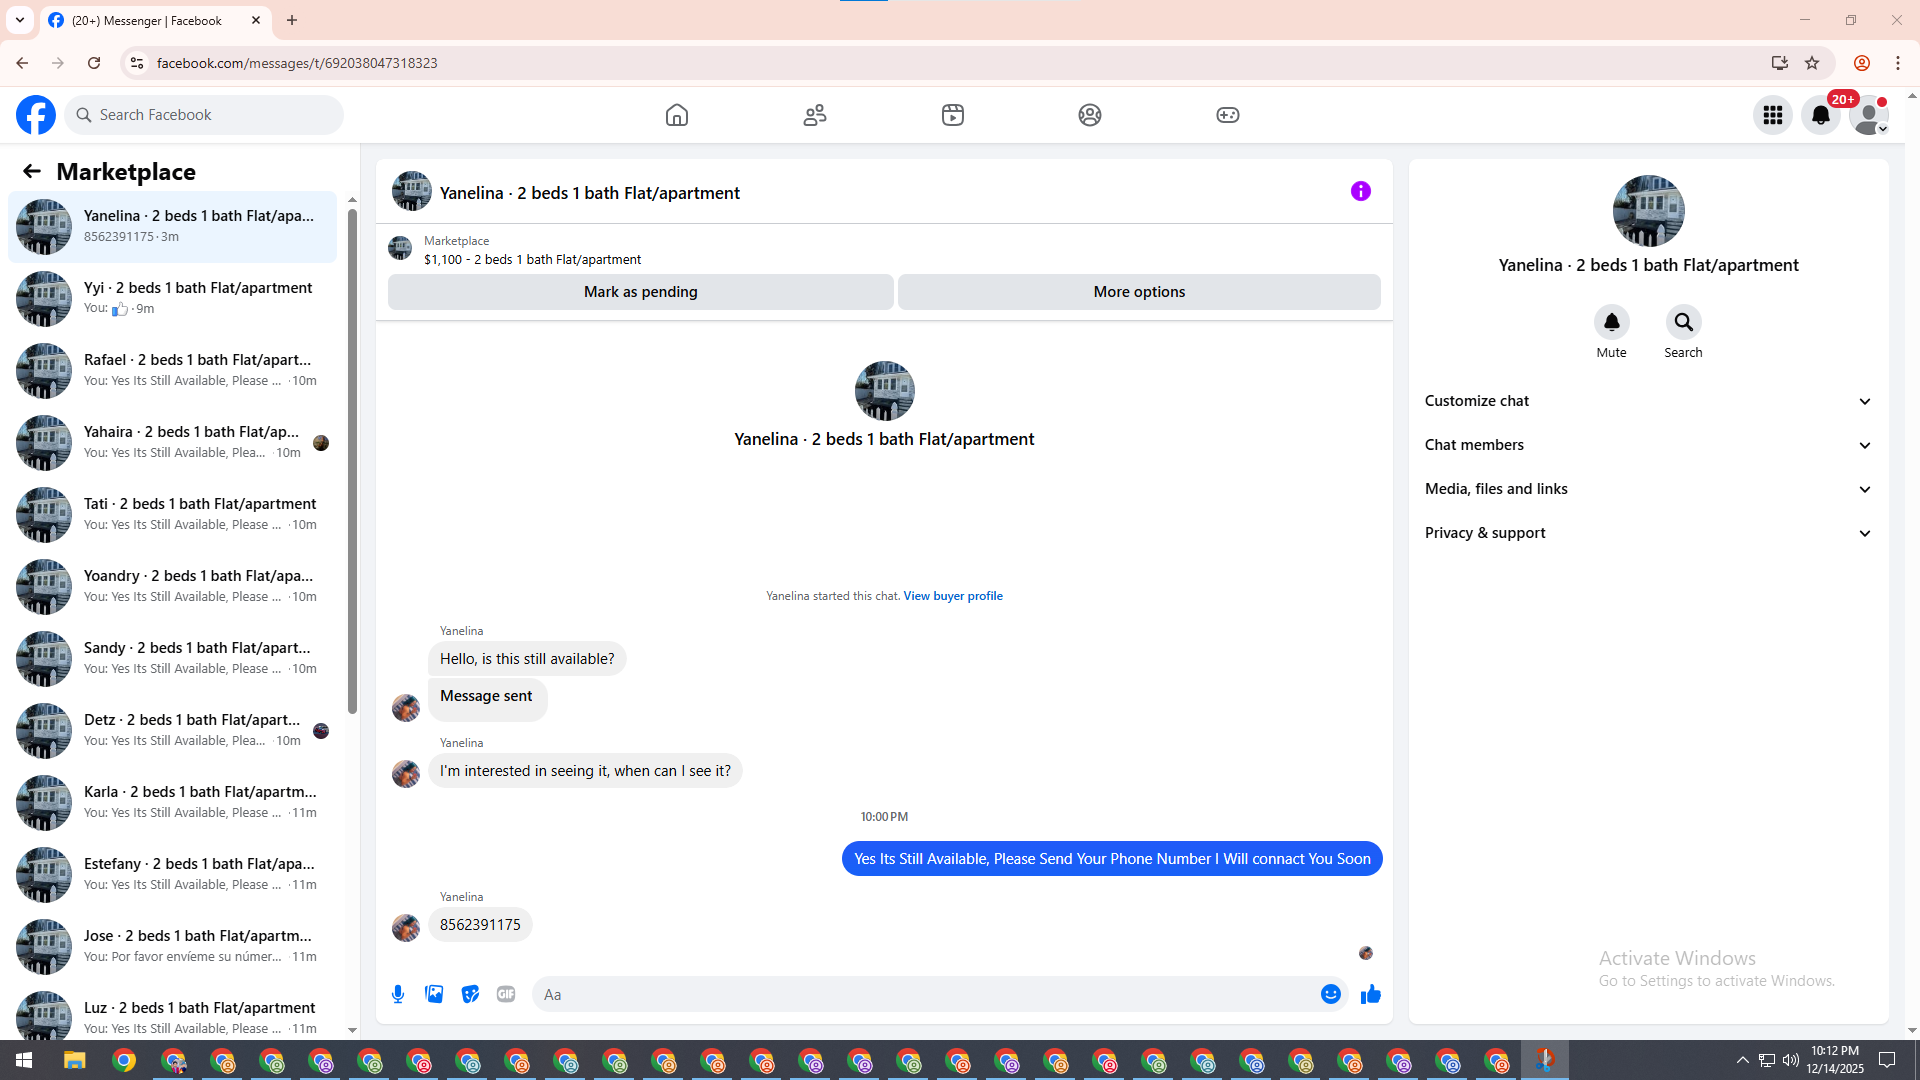Open the sticker picker icon
Image resolution: width=1920 pixels, height=1080 pixels.
tap(470, 994)
